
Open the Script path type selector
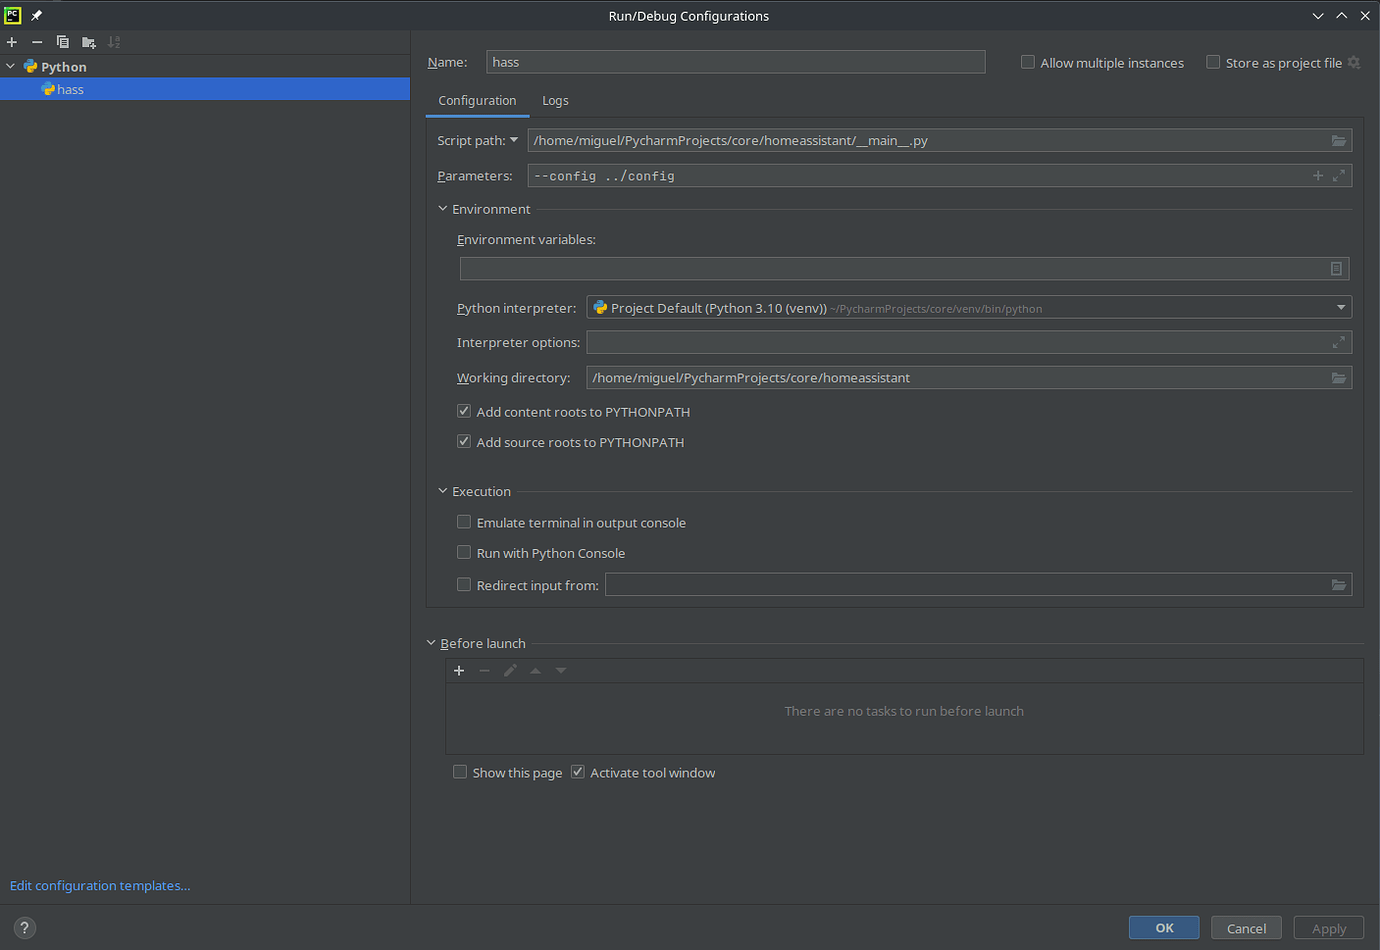516,140
